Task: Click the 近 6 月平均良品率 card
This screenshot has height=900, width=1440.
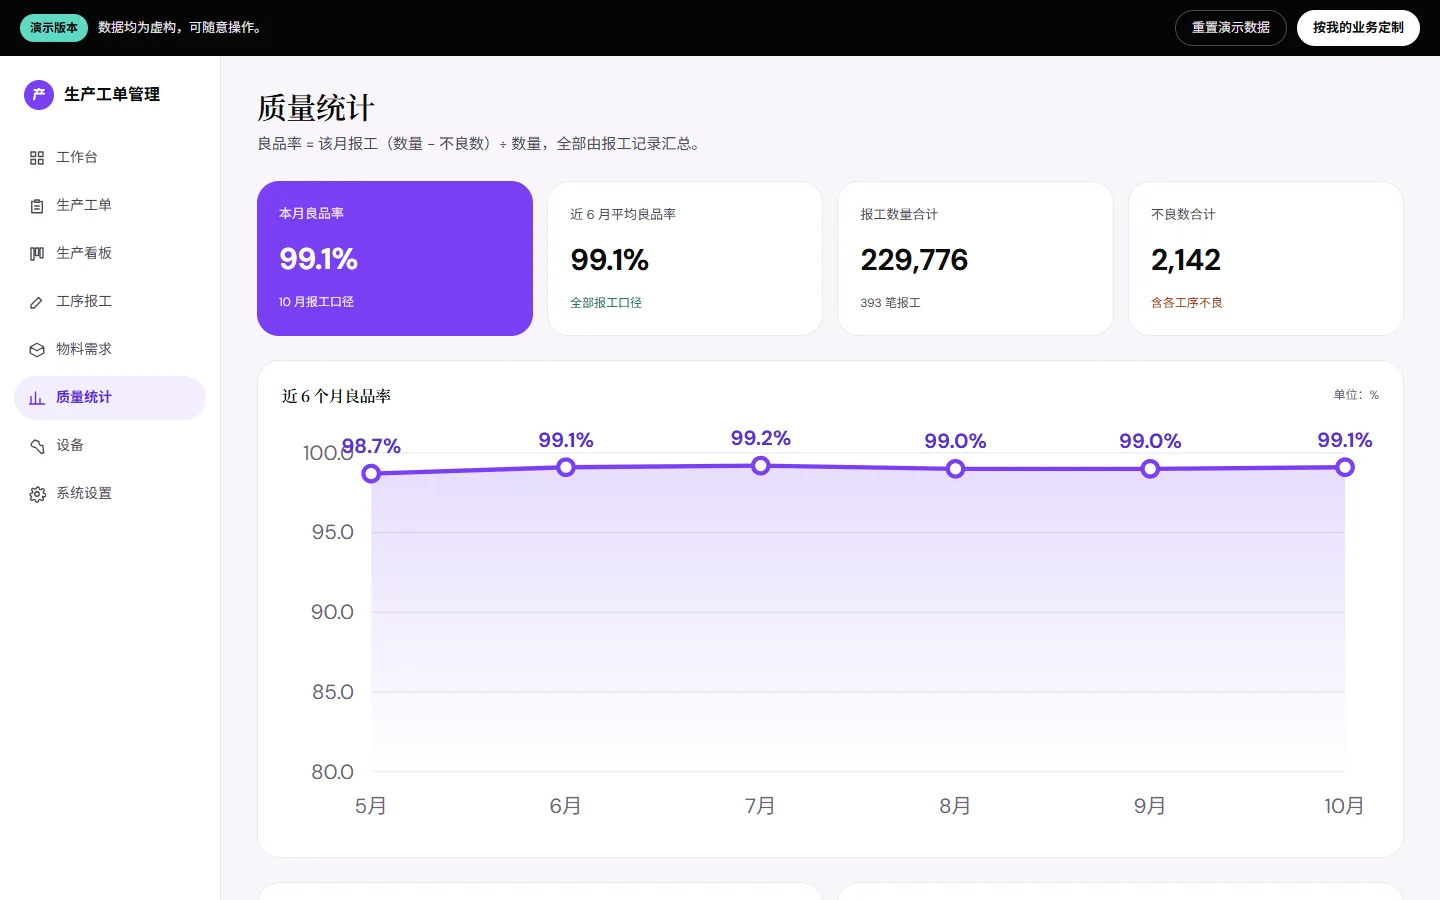Action: click(x=685, y=258)
